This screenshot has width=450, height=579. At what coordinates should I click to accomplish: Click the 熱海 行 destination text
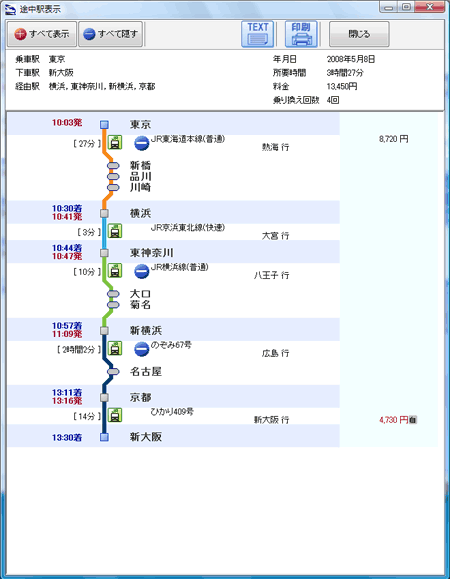coord(275,147)
